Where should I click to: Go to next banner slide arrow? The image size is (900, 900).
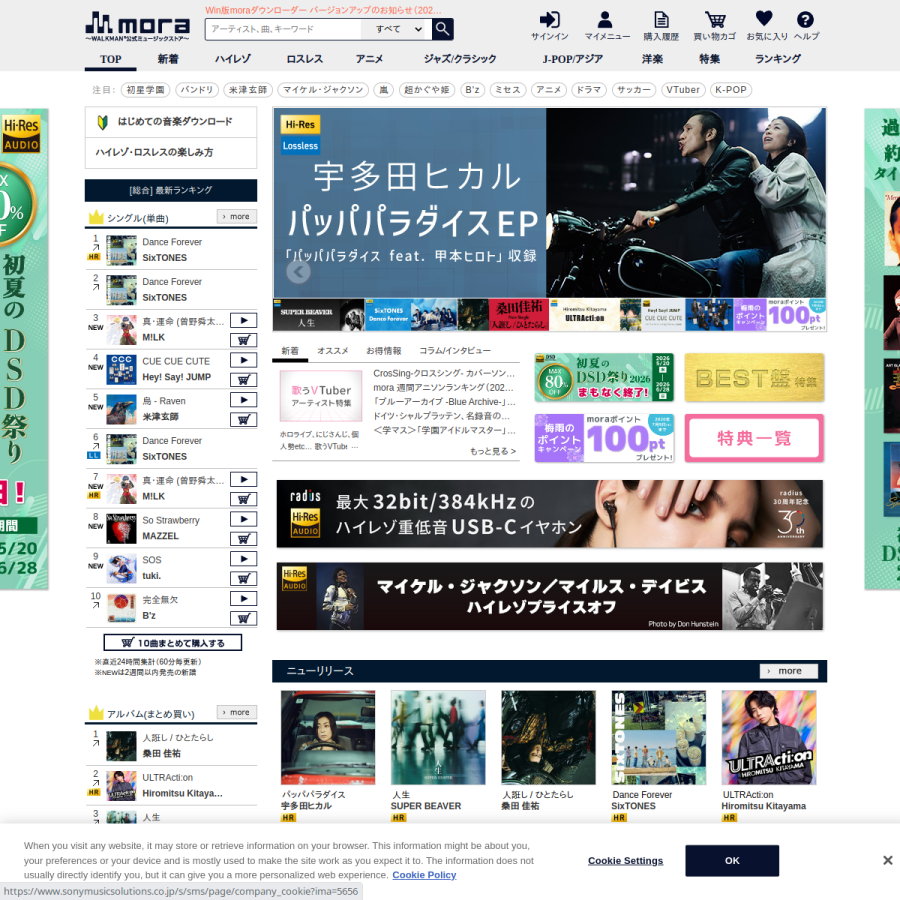(x=802, y=271)
